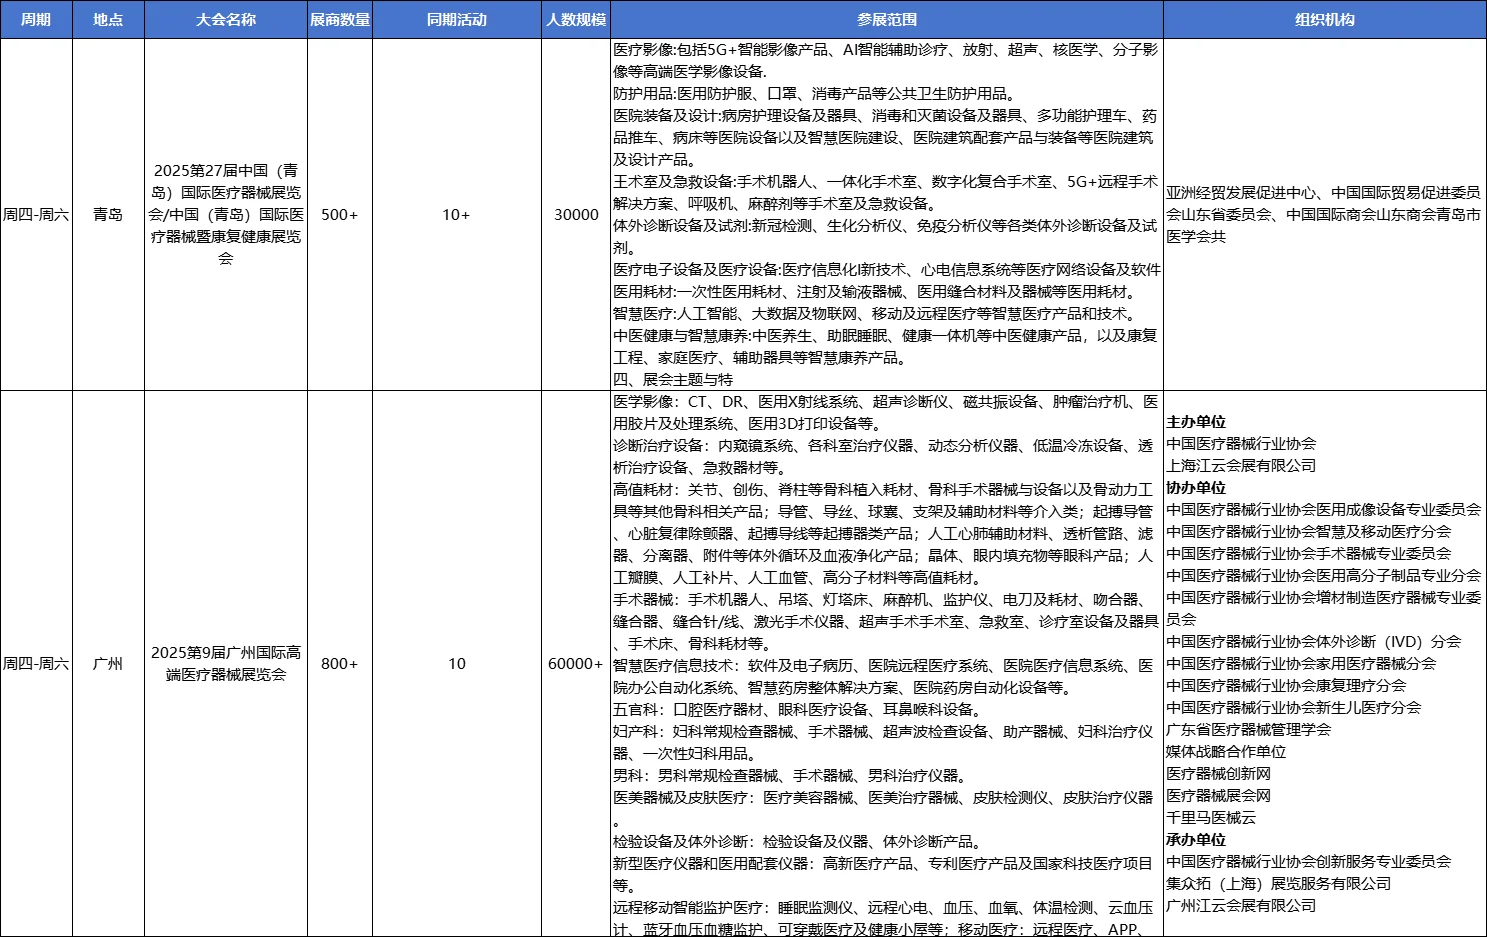Click the 10 concurrent activities cell

click(457, 664)
